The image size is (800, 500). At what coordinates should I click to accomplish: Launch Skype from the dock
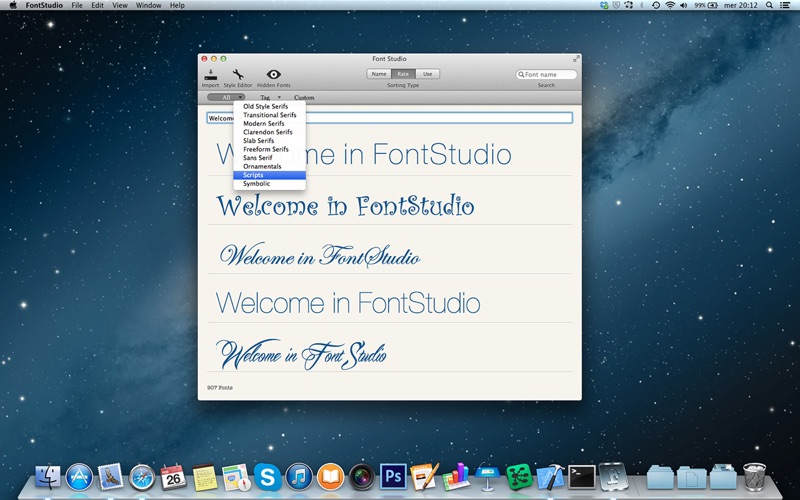267,478
